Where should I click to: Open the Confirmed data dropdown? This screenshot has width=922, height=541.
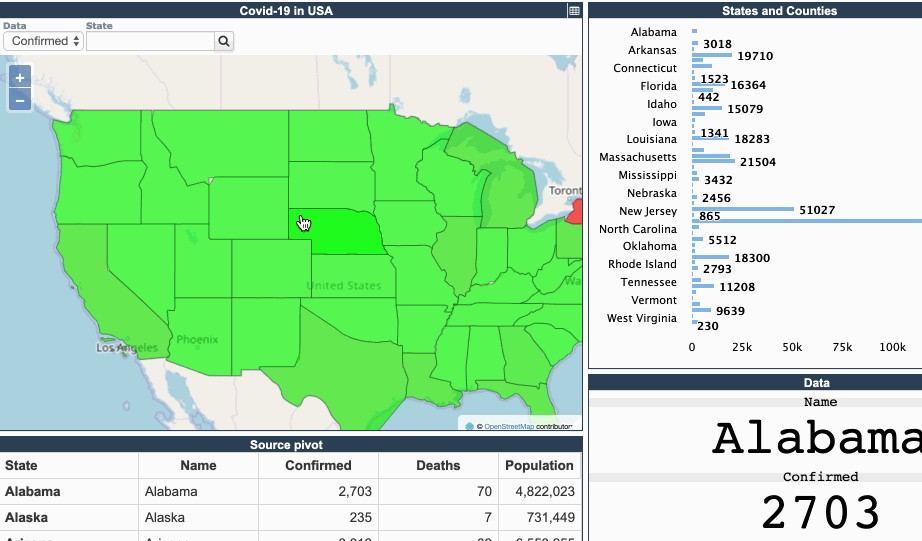pyautogui.click(x=45, y=41)
